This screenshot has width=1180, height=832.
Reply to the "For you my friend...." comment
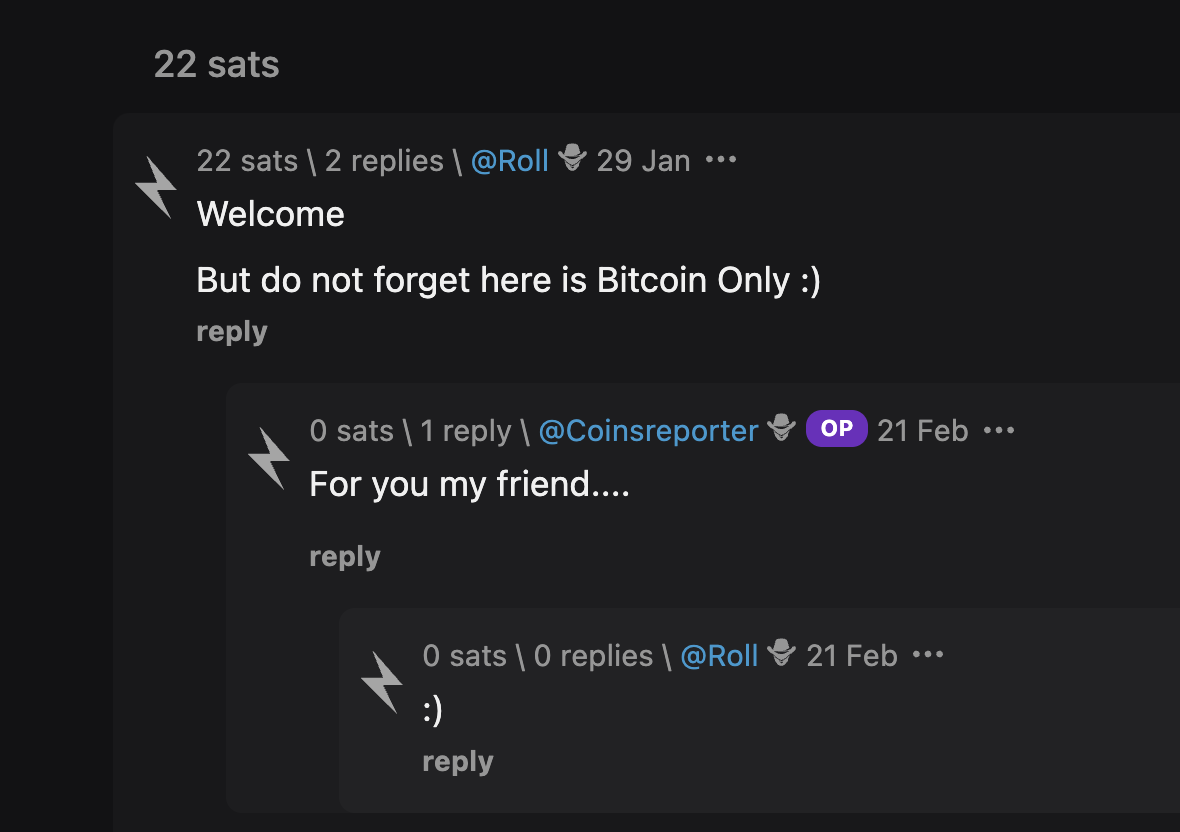point(345,557)
